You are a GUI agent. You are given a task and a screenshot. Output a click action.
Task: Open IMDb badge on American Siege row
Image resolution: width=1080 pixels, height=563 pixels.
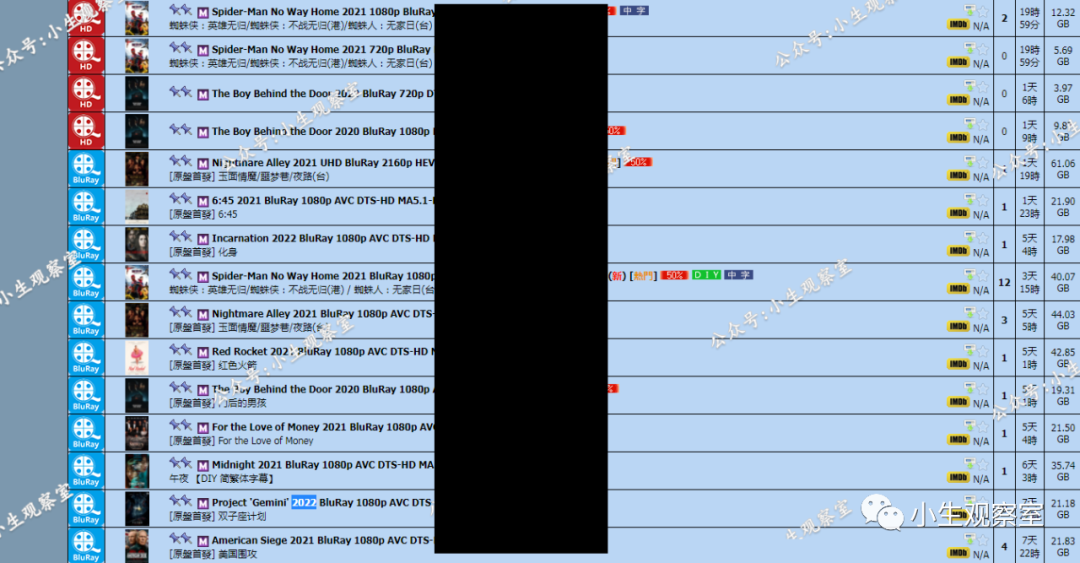tap(958, 553)
